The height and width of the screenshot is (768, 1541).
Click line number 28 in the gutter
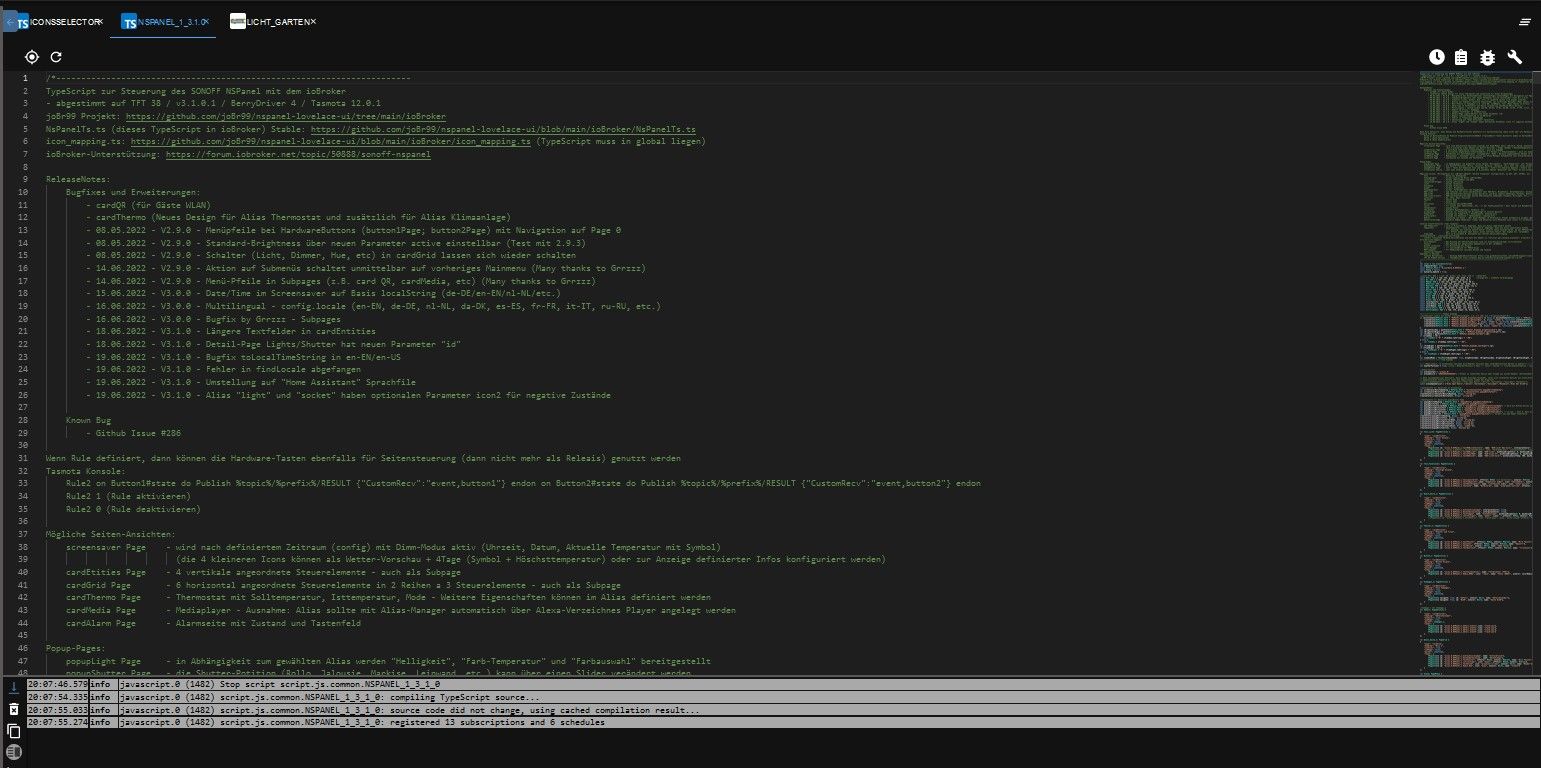(24, 420)
